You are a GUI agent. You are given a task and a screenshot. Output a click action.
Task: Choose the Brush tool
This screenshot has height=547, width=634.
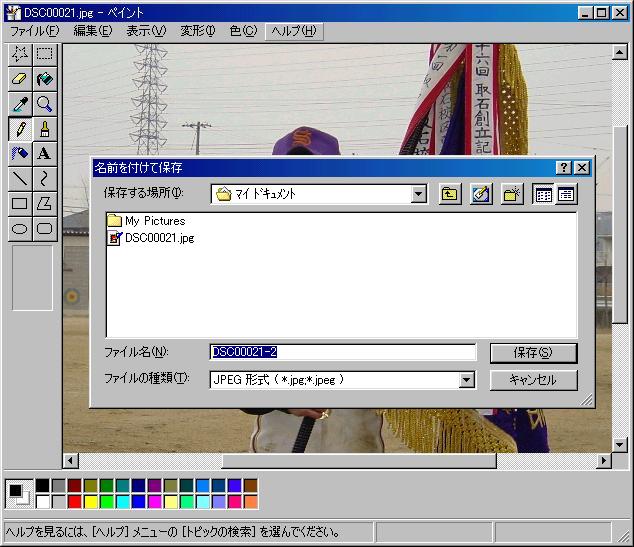coord(44,129)
